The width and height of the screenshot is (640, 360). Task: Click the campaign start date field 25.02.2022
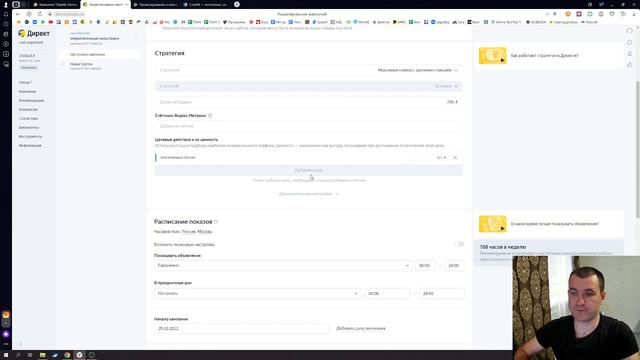[x=241, y=329]
